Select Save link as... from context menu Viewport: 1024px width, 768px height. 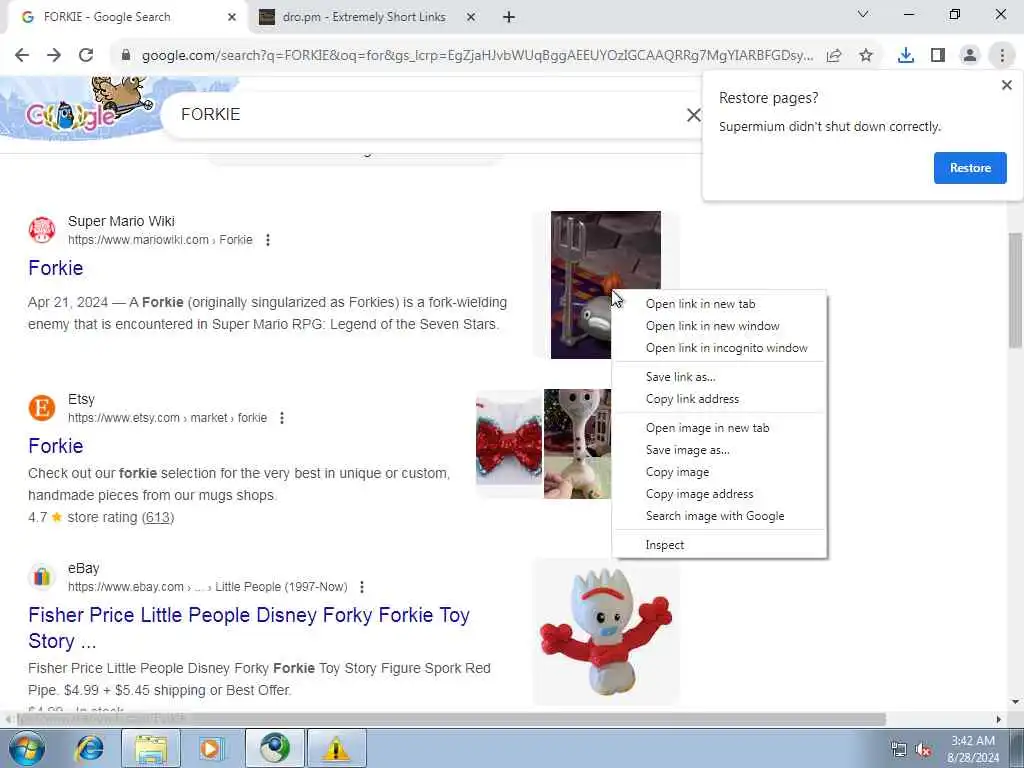pyautogui.click(x=720, y=377)
